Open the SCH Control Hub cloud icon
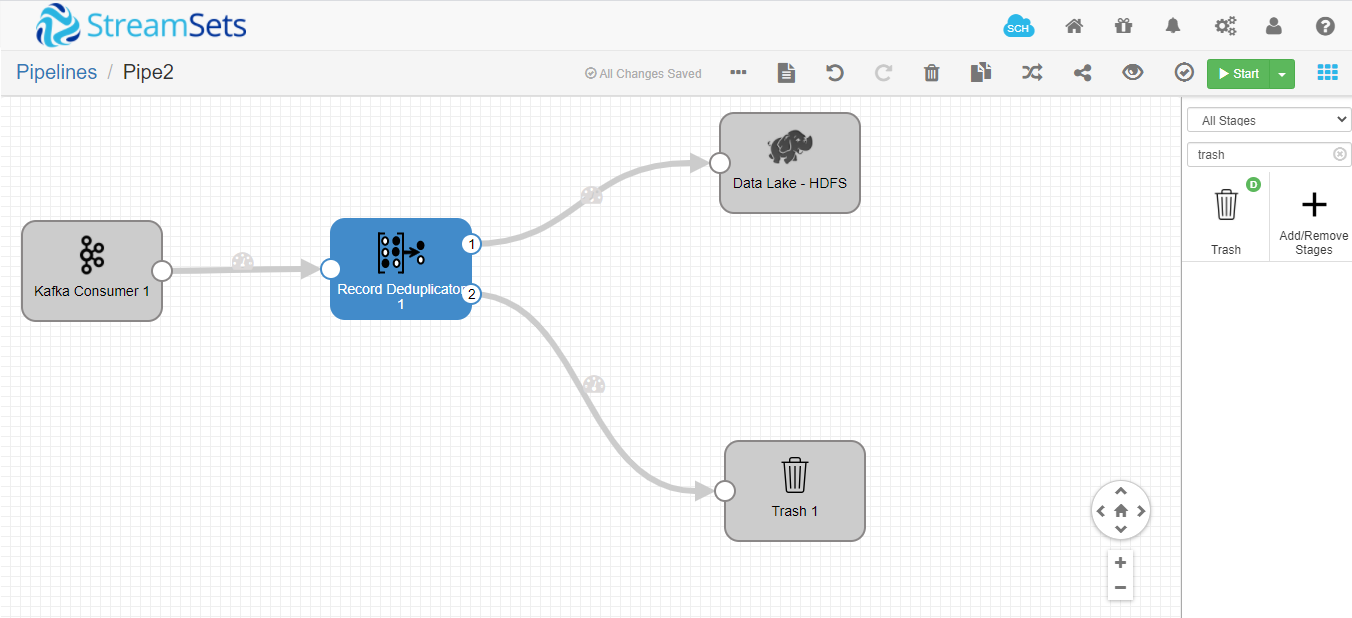 [x=1018, y=27]
